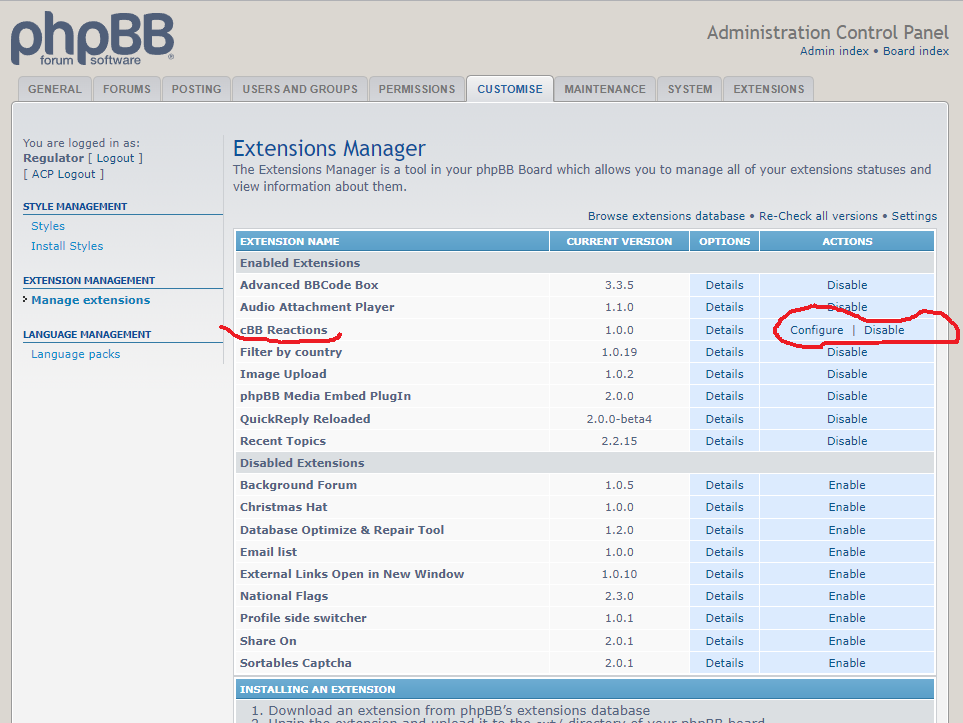Enable External Links Open in New Window
The width and height of the screenshot is (963, 723).
tap(847, 574)
